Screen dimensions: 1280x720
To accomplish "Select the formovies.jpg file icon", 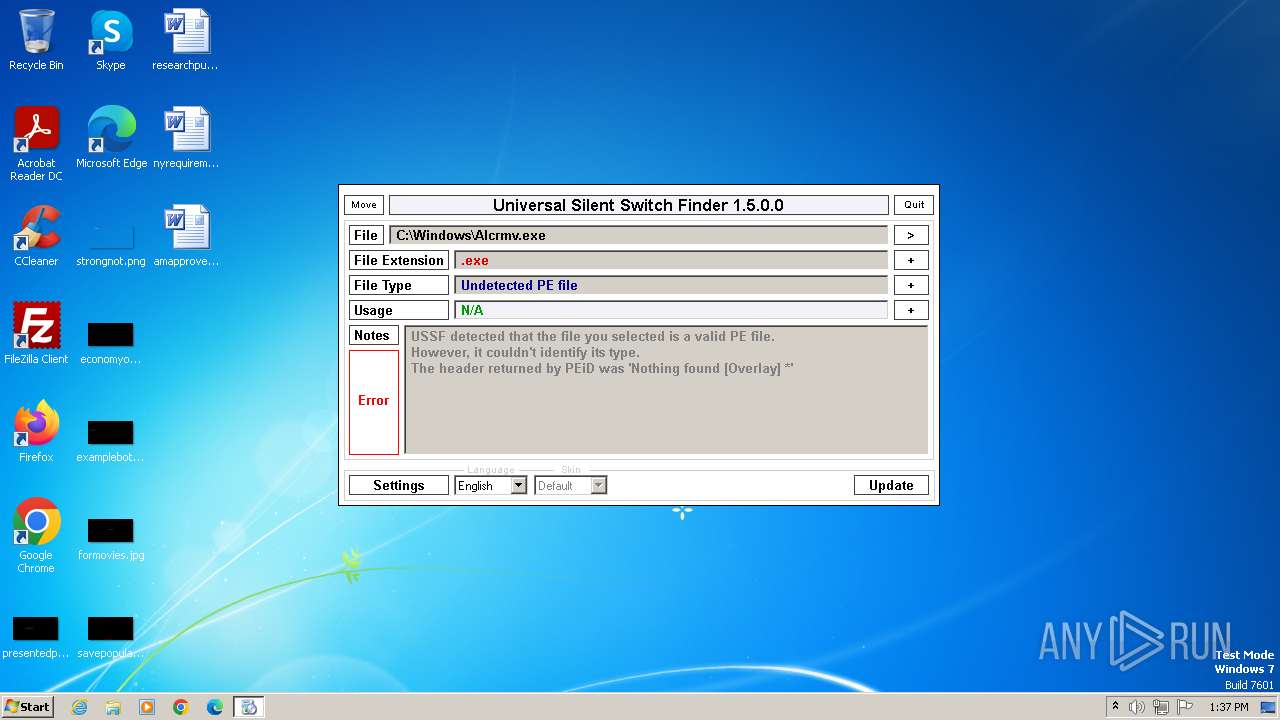I will (x=110, y=538).
